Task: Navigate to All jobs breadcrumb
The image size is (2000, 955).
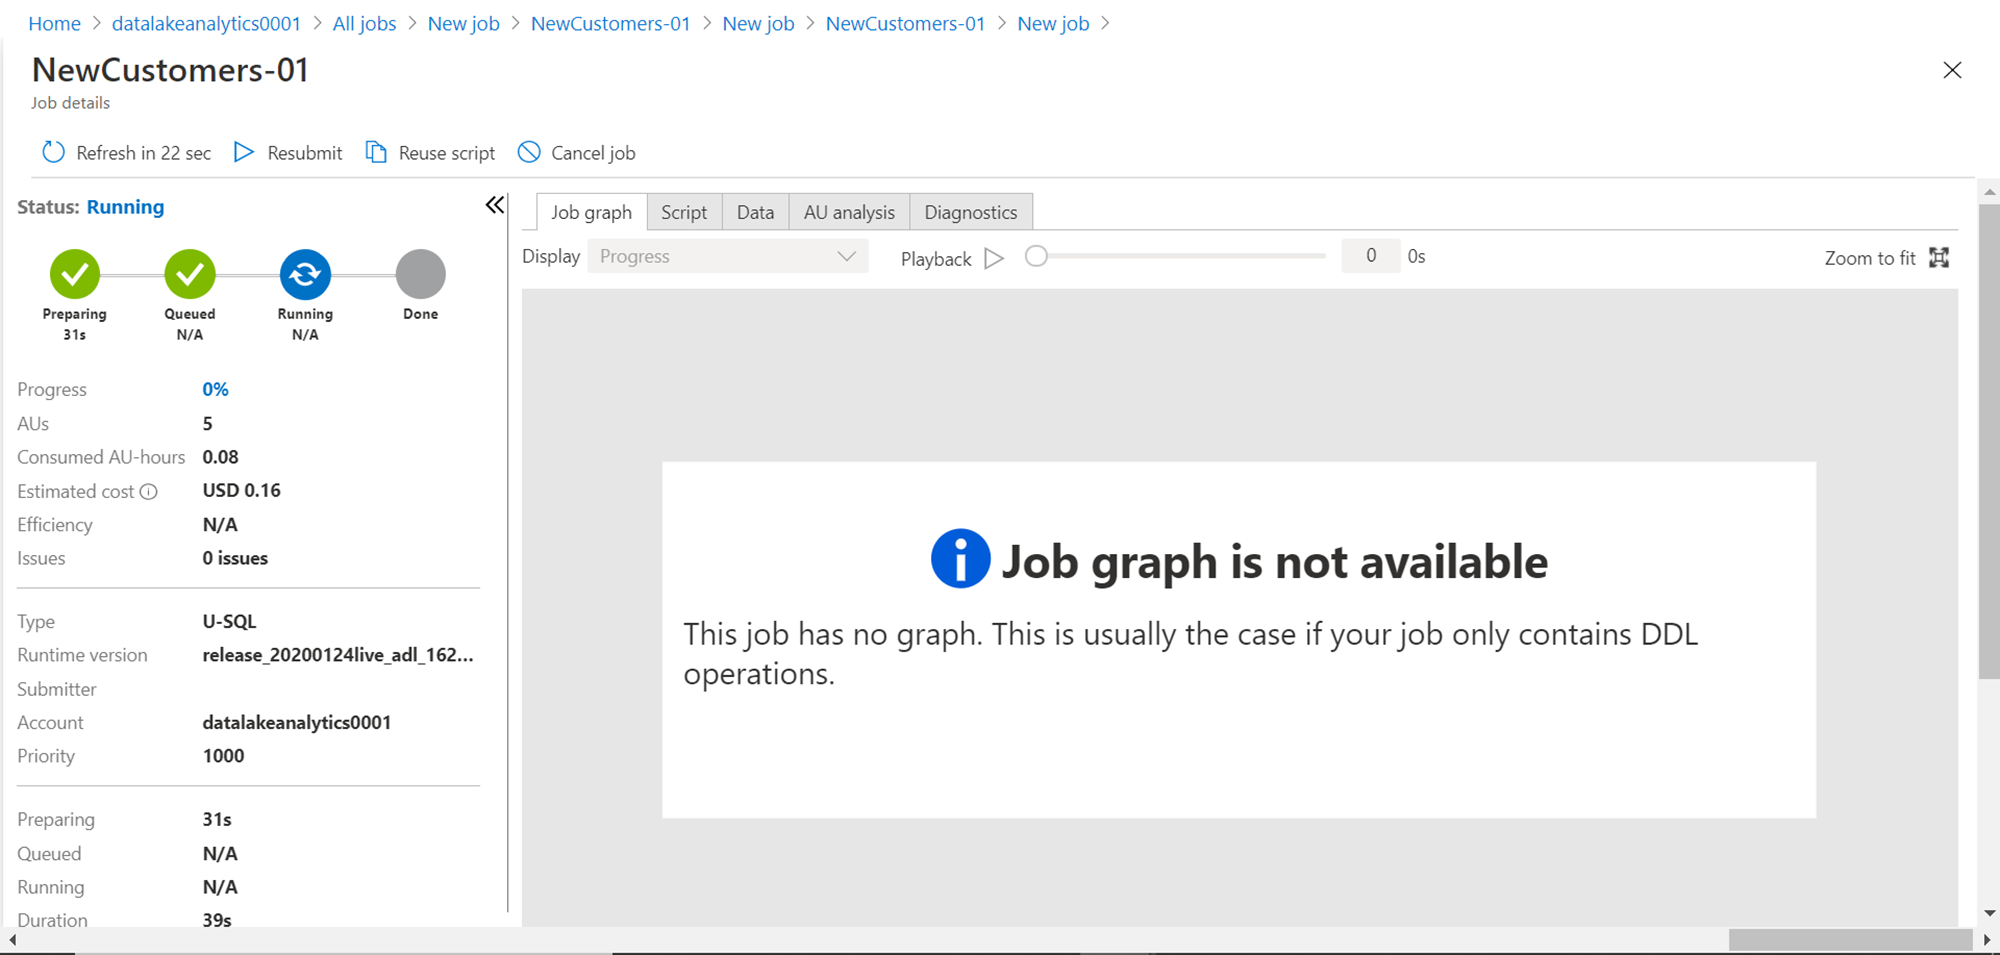Action: pyautogui.click(x=364, y=23)
